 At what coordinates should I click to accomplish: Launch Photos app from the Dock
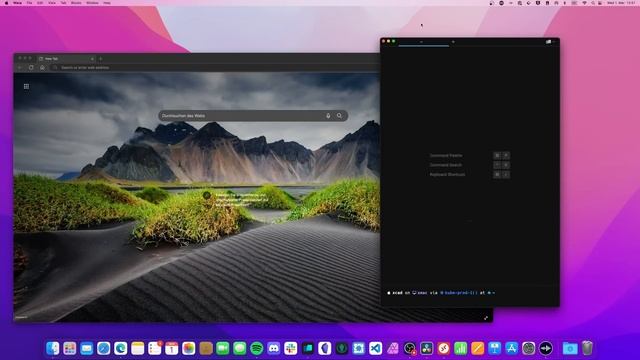coord(189,348)
